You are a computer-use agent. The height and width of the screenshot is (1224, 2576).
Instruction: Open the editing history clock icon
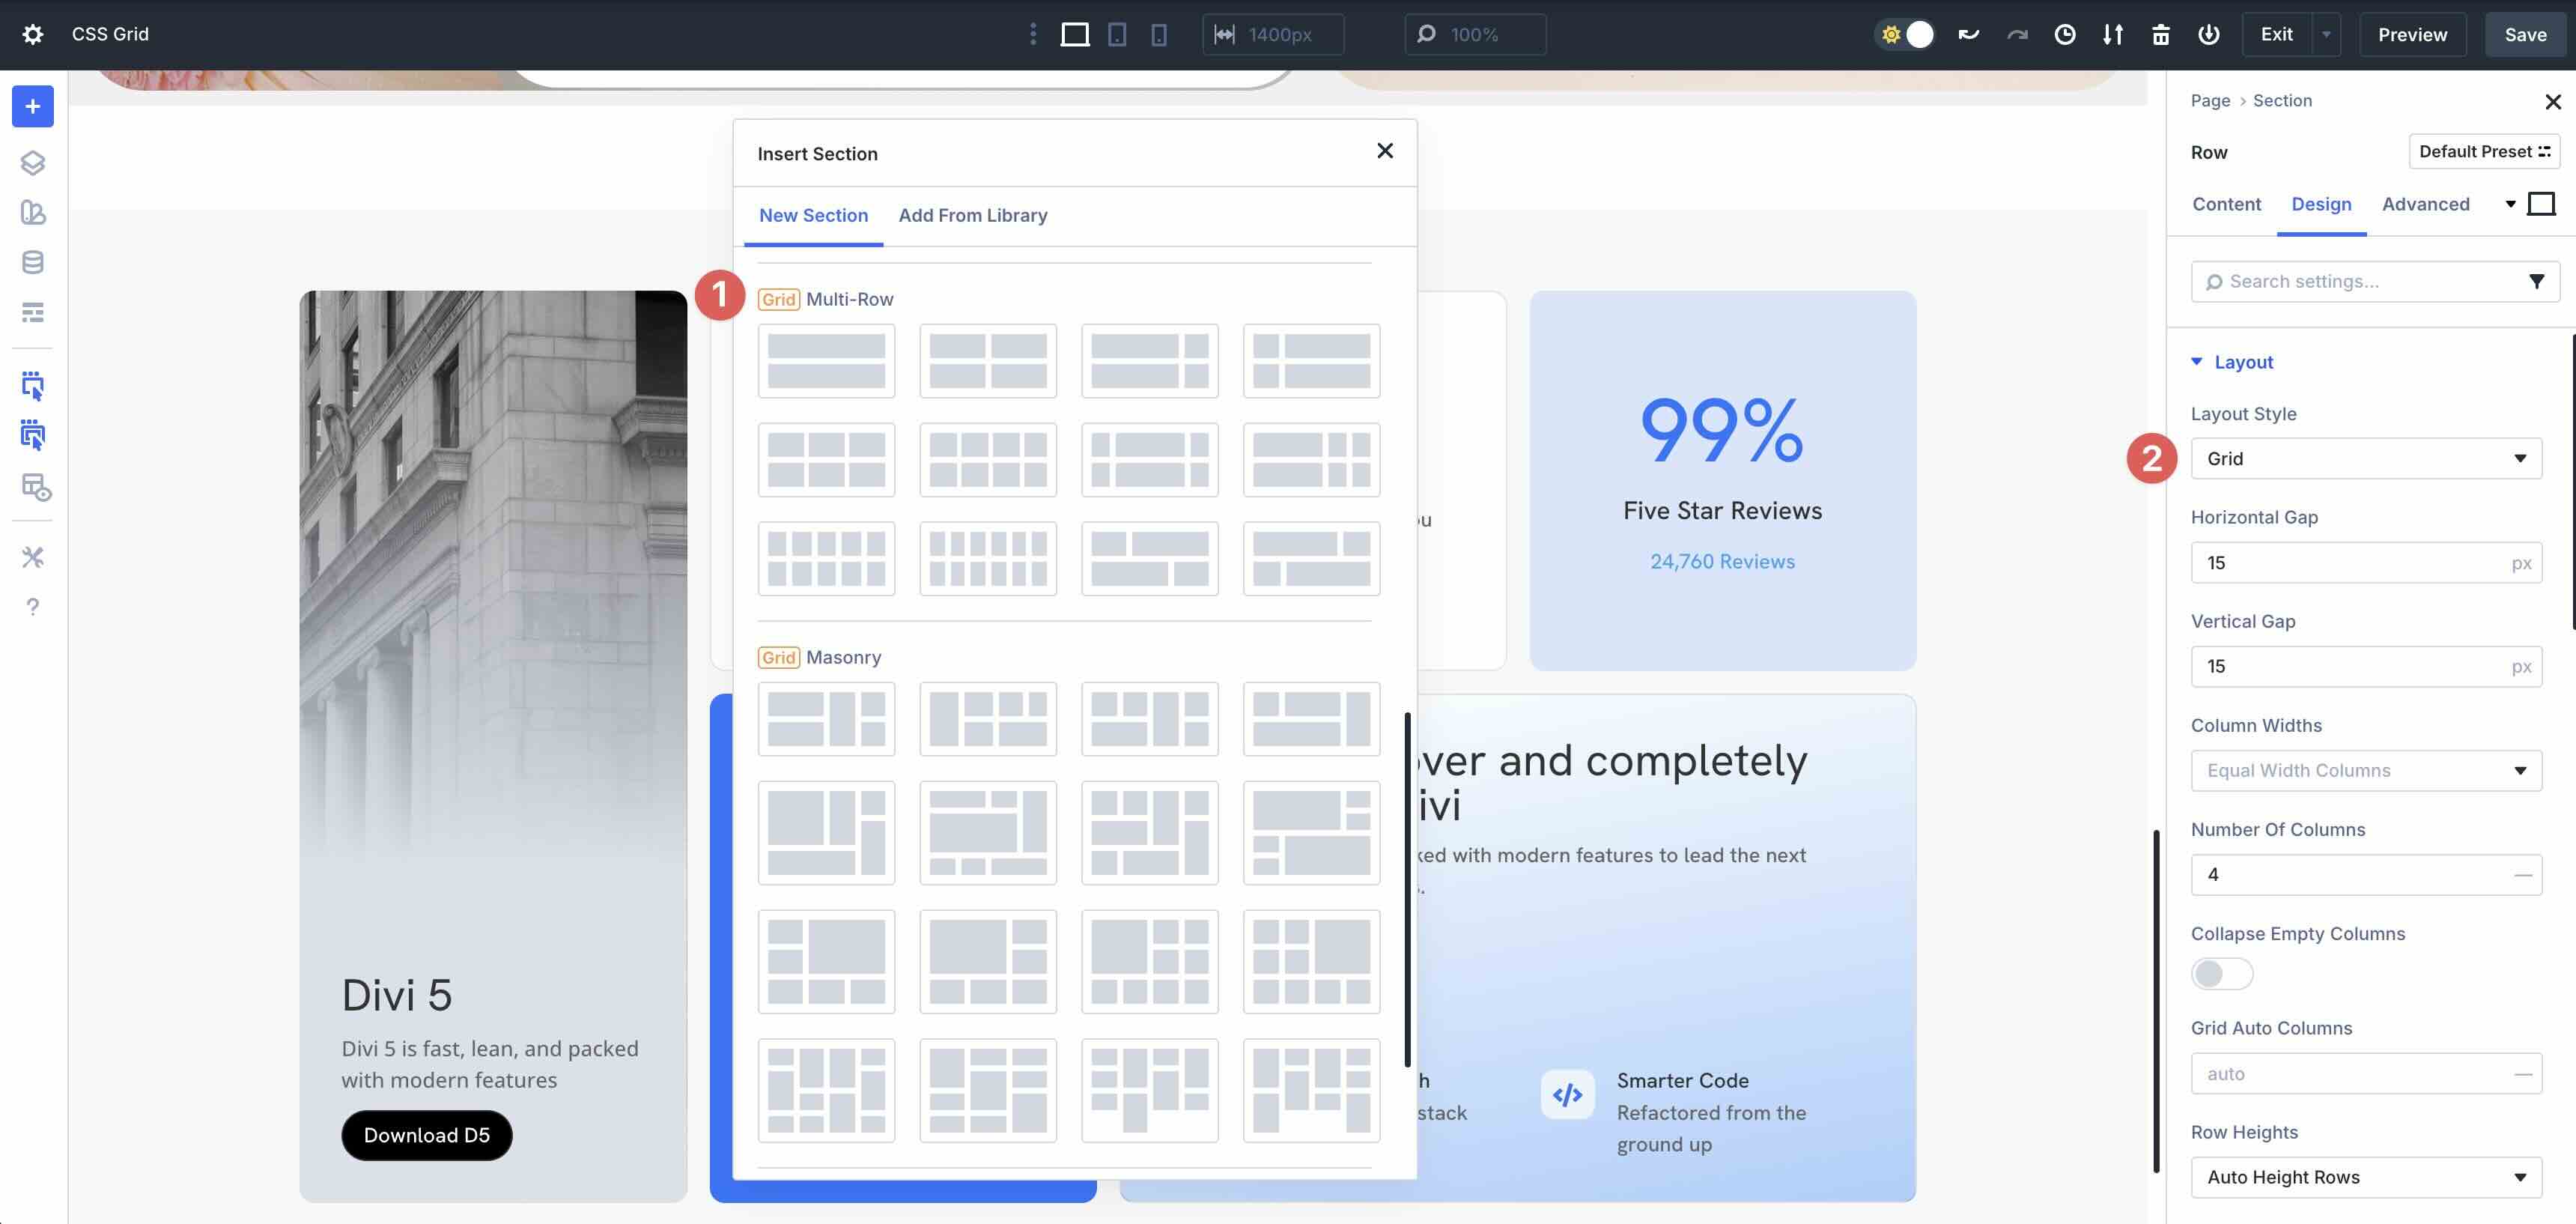tap(2065, 34)
